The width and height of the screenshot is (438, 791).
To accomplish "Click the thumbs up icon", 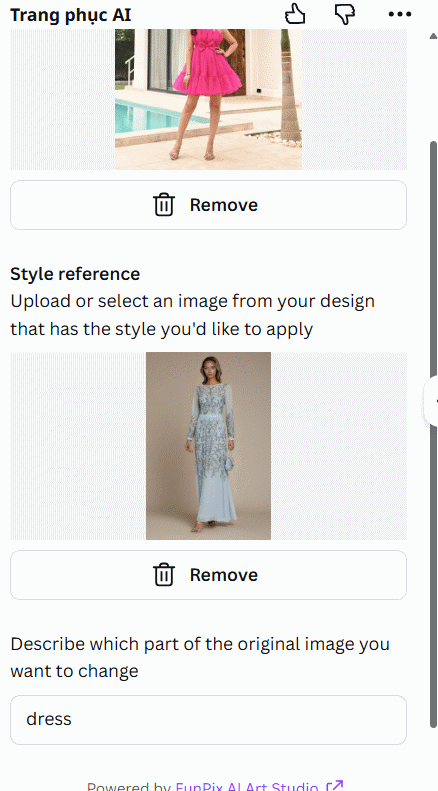I will [x=295, y=14].
